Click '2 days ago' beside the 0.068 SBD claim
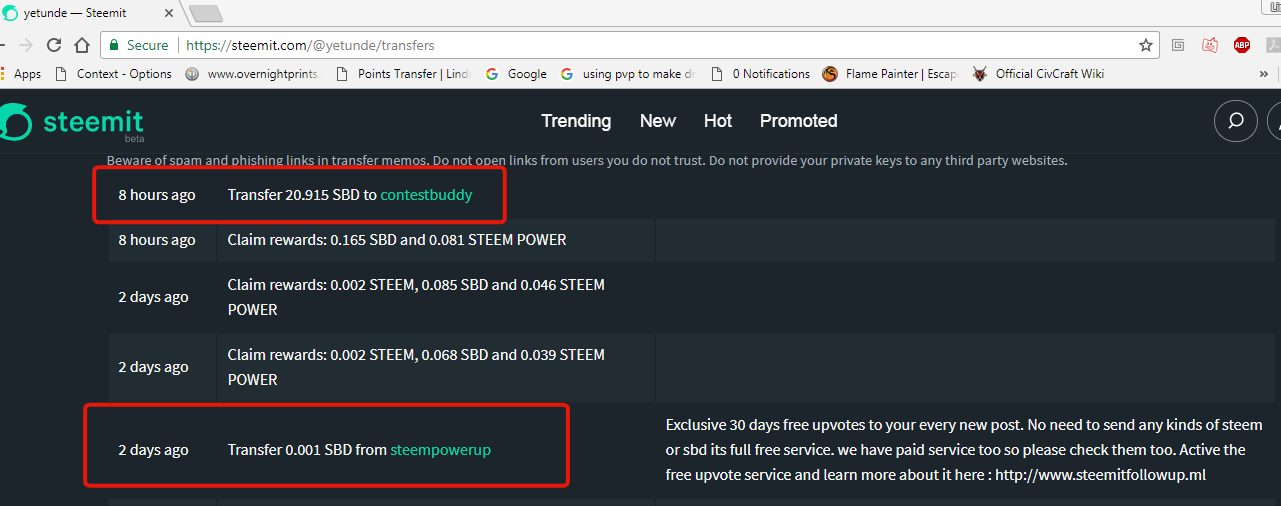This screenshot has width=1281, height=506. 153,367
